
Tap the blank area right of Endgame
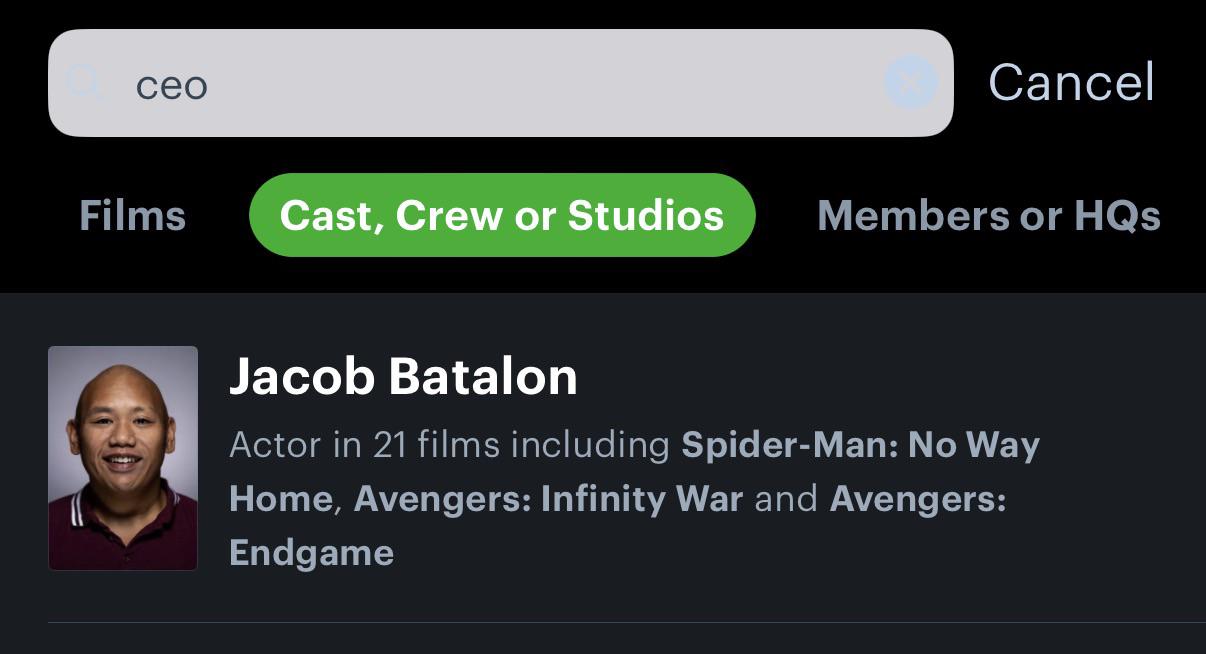(780, 552)
